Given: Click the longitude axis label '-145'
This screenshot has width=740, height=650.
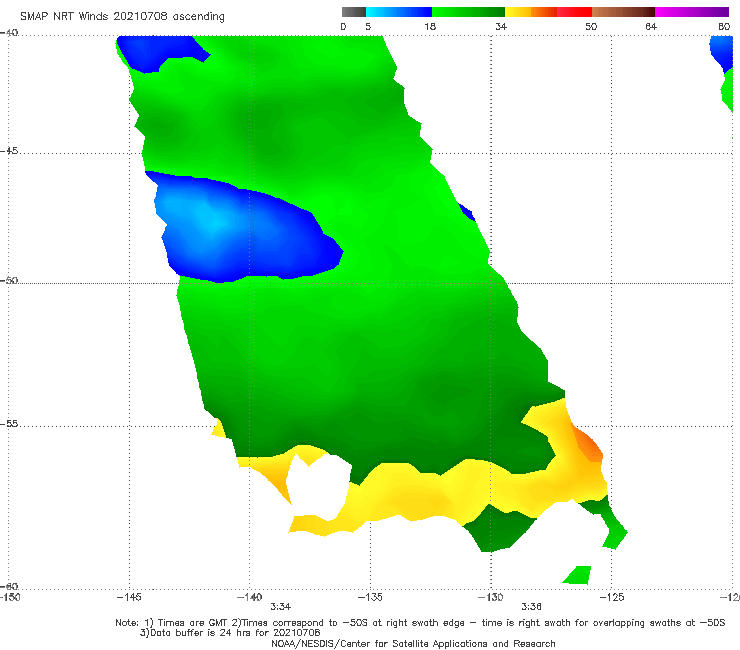Looking at the screenshot, I should click(x=129, y=597).
